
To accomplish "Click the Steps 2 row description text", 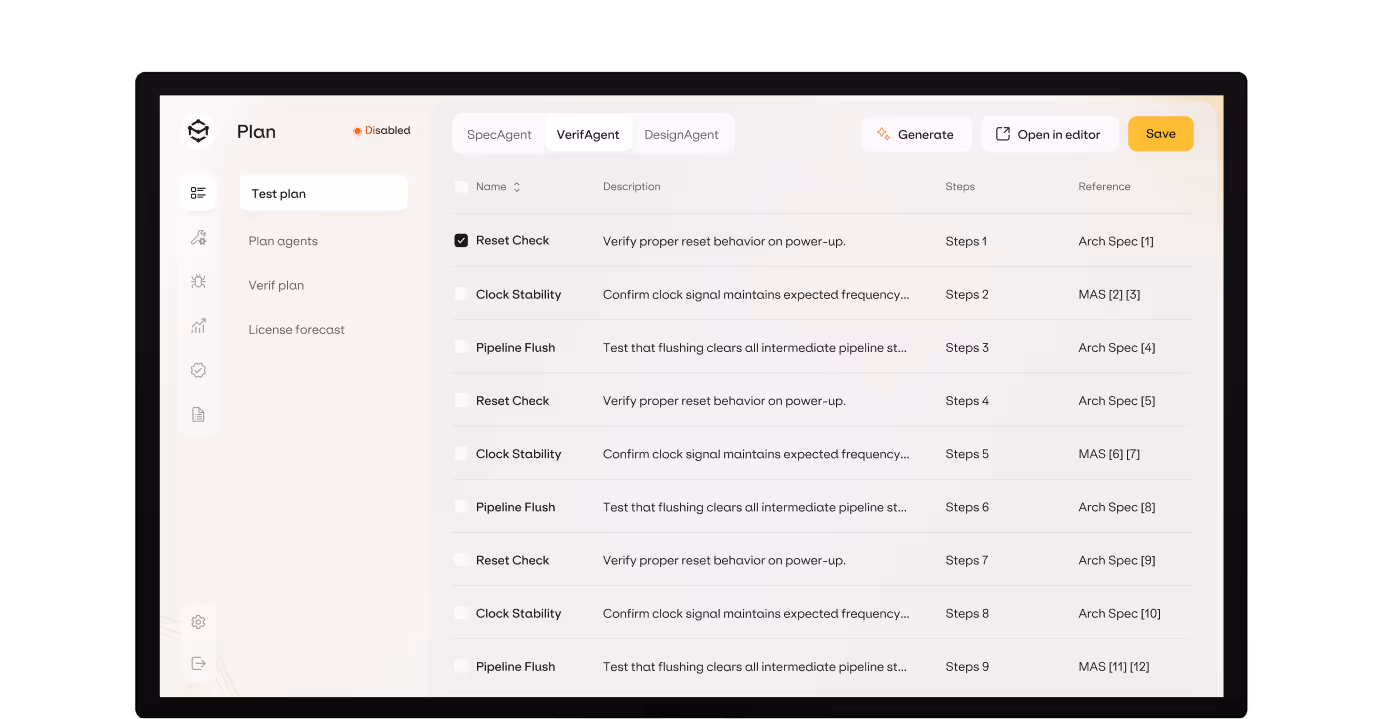I will tap(756, 294).
